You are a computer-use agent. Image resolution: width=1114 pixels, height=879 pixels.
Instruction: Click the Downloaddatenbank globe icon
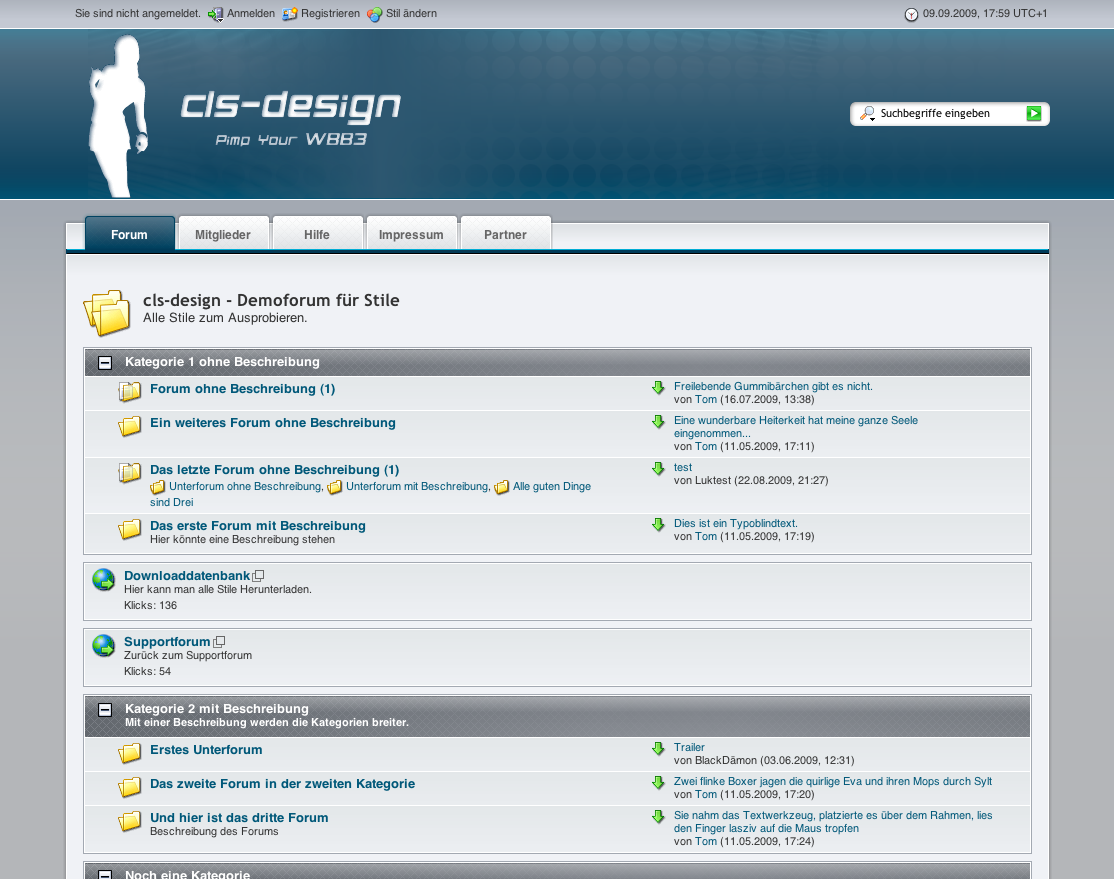tap(104, 580)
